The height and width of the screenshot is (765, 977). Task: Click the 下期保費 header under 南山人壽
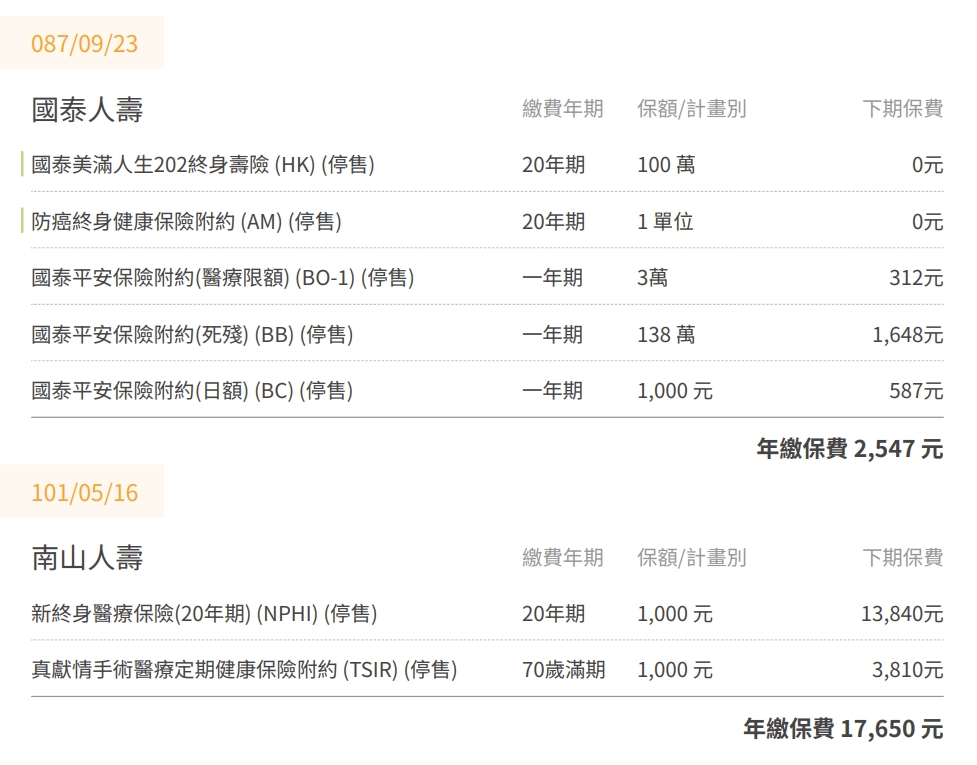point(903,558)
